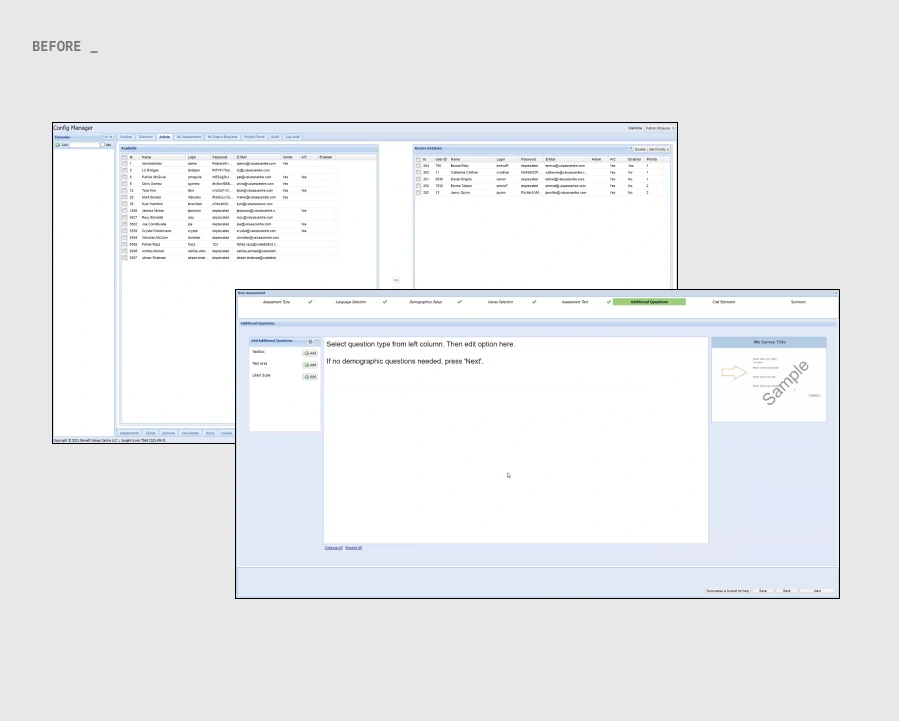Image resolution: width=899 pixels, height=721 pixels.
Task: Open Patrick McGuire user dropdown menu
Action: coord(659,128)
